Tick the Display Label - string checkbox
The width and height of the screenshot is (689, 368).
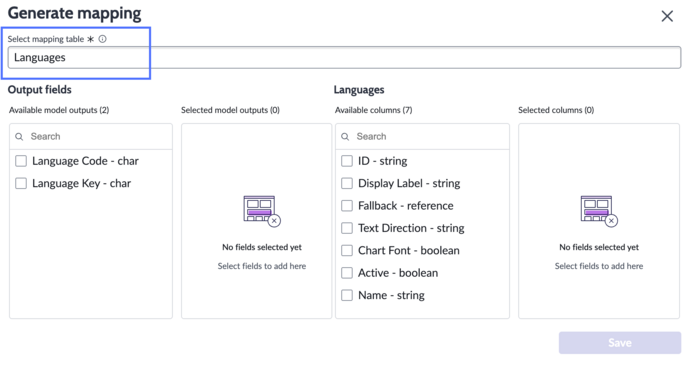pyautogui.click(x=347, y=183)
